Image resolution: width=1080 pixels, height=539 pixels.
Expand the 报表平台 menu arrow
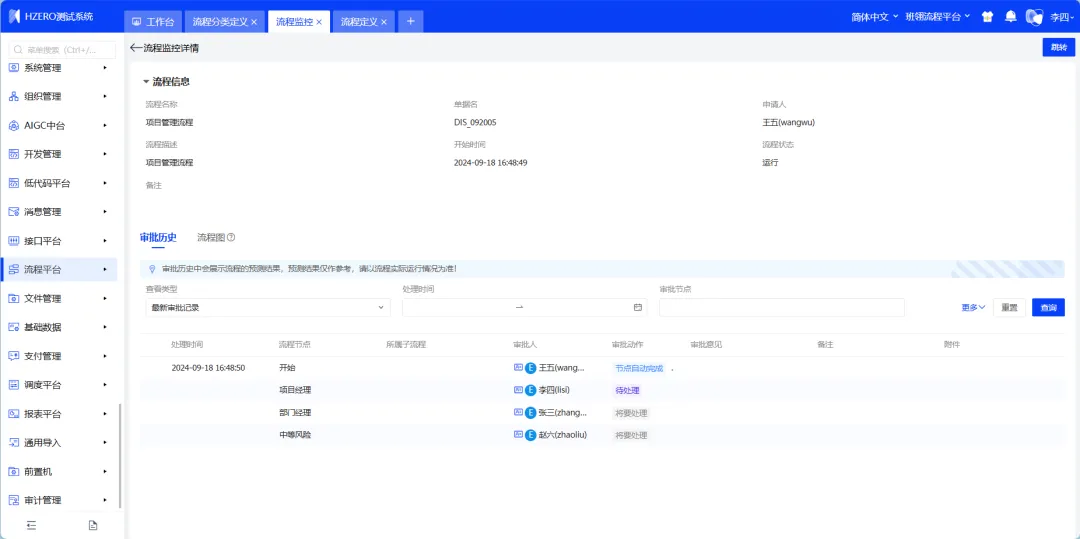pos(105,414)
